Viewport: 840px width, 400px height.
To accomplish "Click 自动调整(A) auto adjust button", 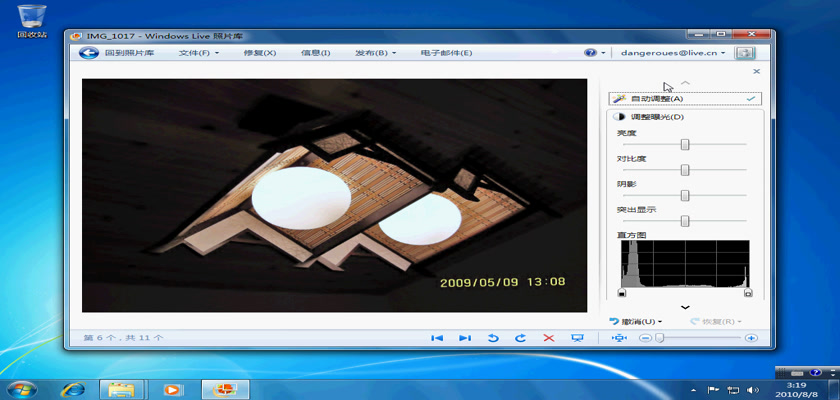I will (x=656, y=98).
